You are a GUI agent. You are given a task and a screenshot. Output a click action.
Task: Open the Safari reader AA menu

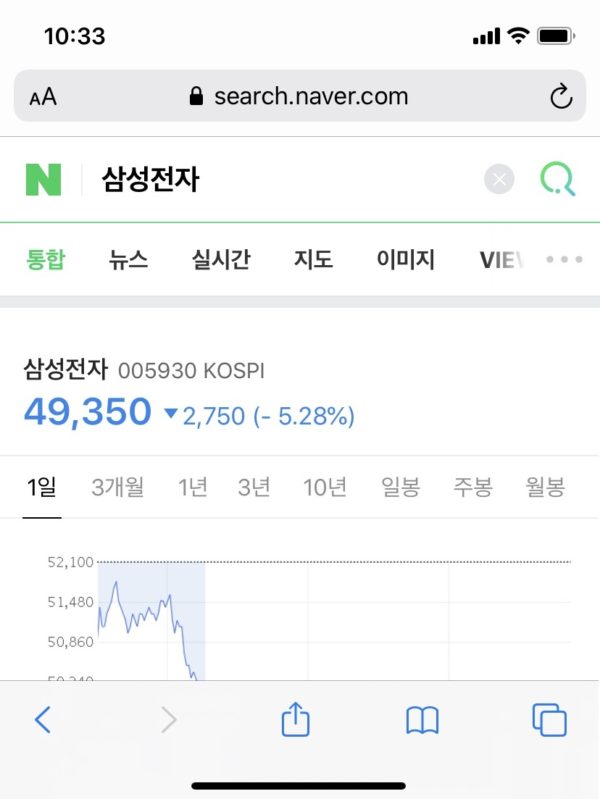pos(43,97)
